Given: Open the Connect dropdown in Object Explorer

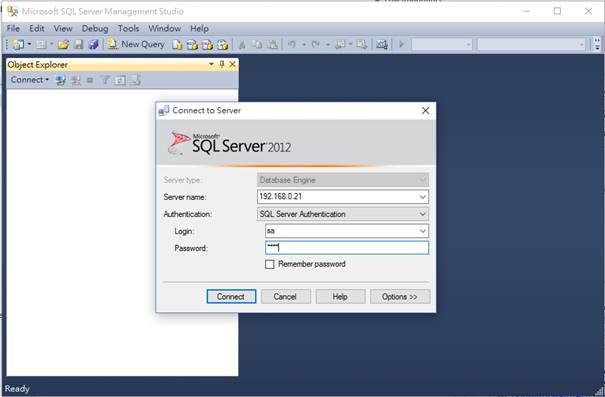Looking at the screenshot, I should (x=30, y=80).
